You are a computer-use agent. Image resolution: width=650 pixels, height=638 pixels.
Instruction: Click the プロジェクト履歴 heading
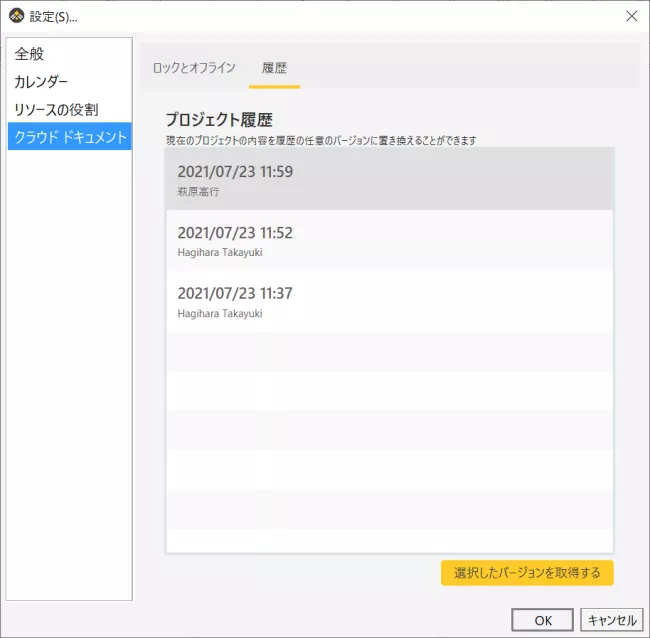click(219, 120)
